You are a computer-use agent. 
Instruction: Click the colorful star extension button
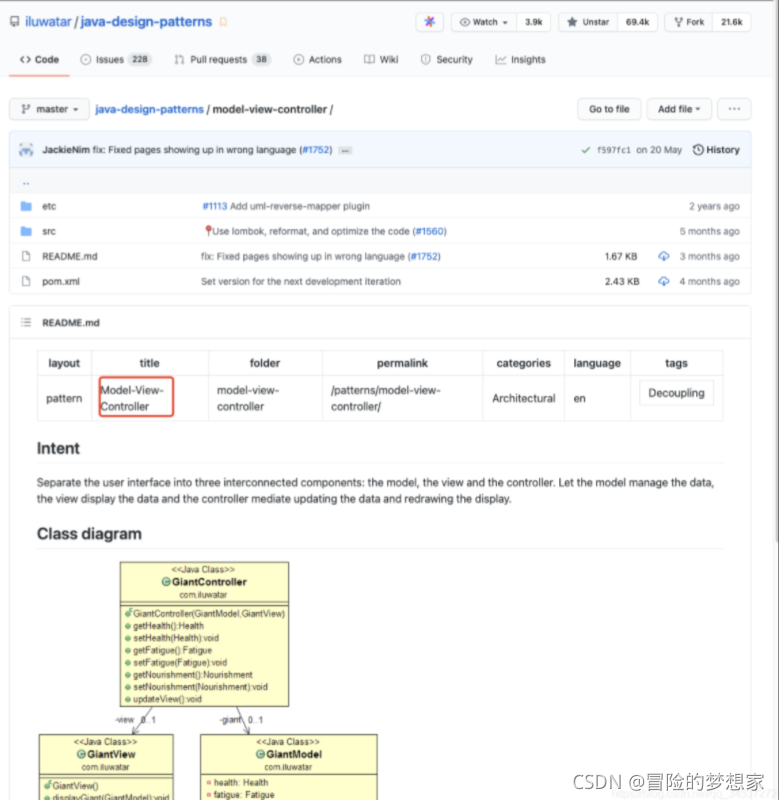click(430, 22)
